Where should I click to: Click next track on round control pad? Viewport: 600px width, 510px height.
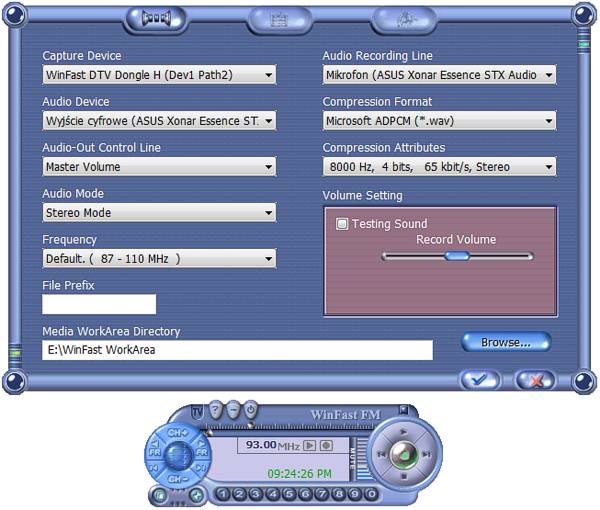coord(427,455)
